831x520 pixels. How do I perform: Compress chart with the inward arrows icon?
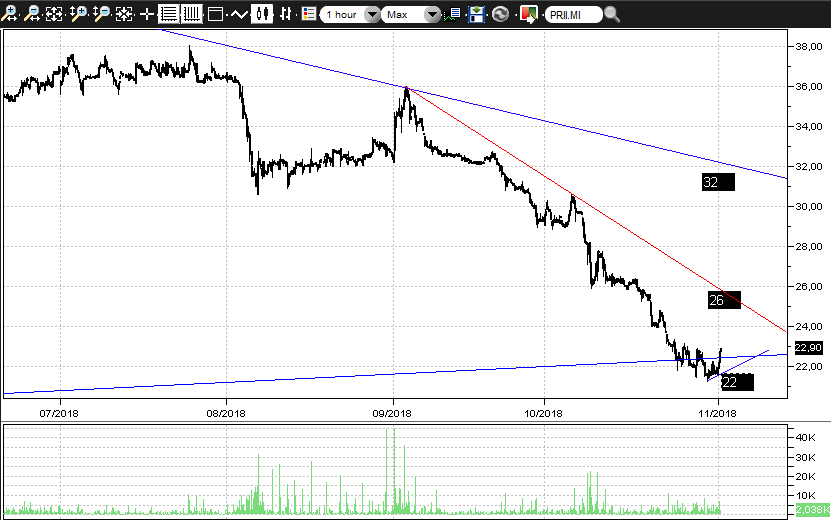pyautogui.click(x=124, y=14)
